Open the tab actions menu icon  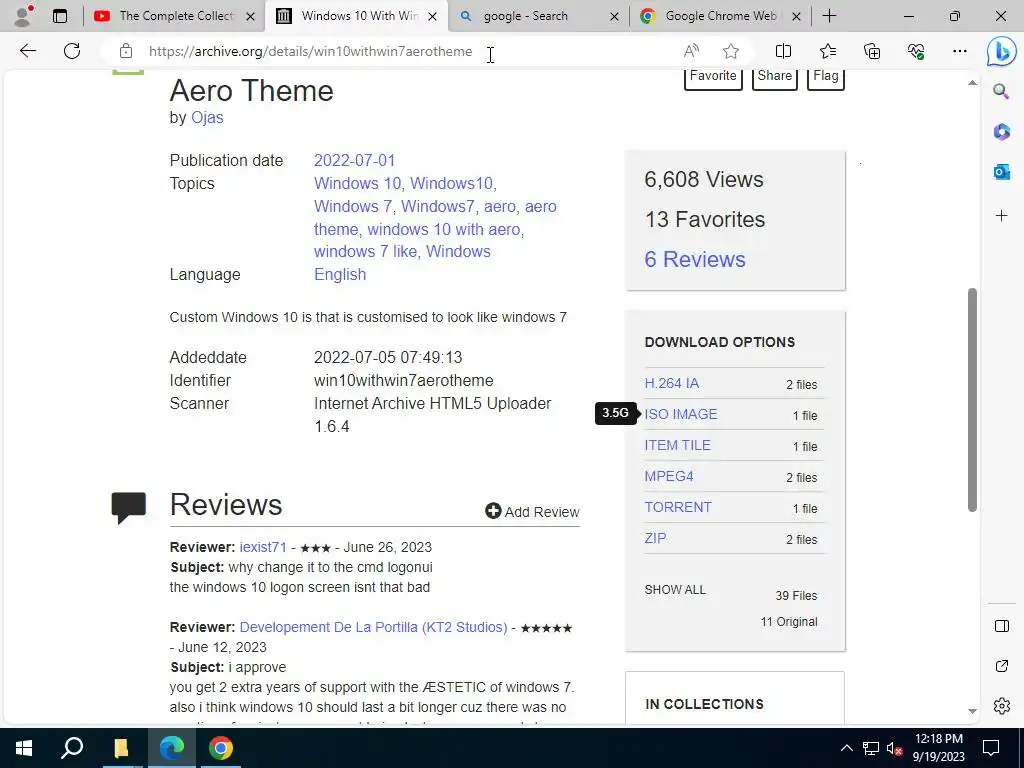[x=59, y=16]
